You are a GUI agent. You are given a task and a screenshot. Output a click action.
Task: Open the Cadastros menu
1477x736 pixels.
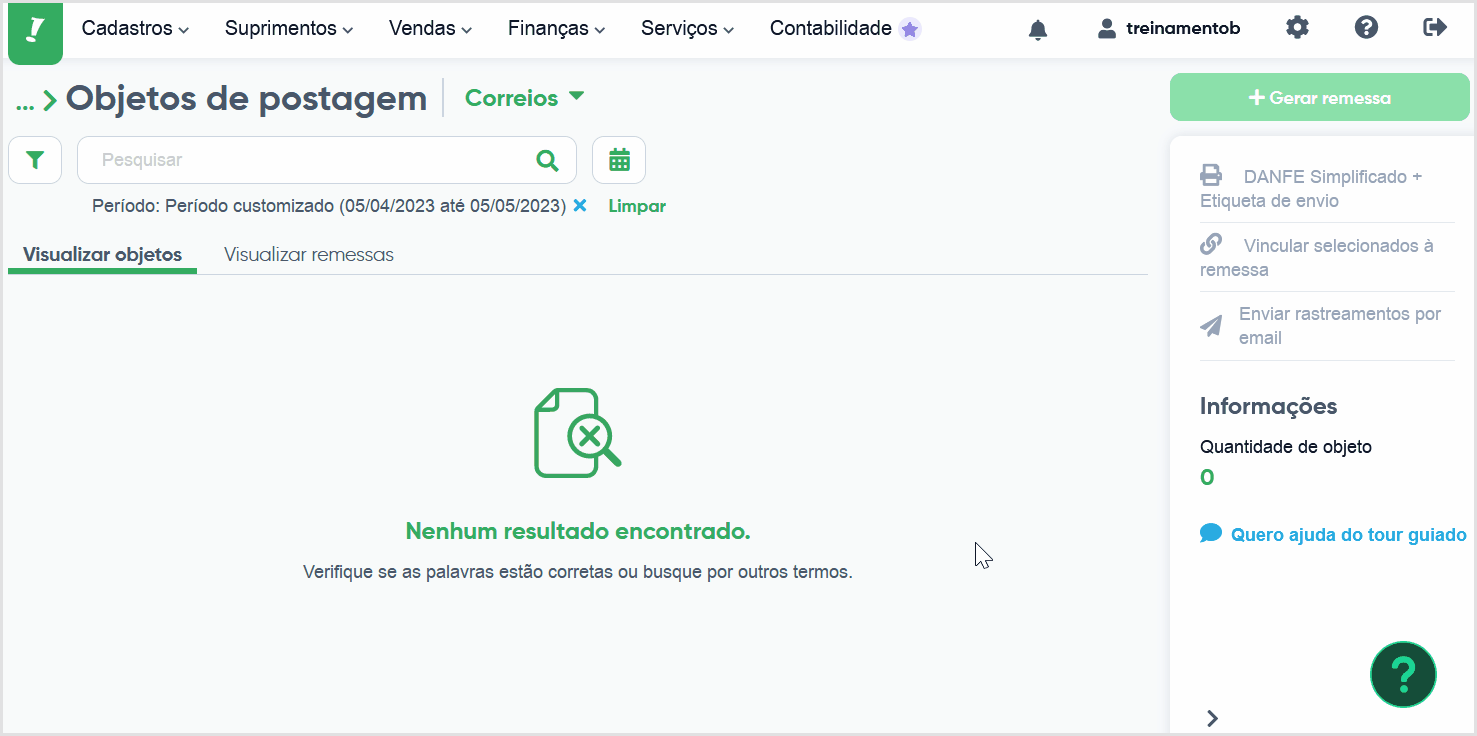(135, 29)
